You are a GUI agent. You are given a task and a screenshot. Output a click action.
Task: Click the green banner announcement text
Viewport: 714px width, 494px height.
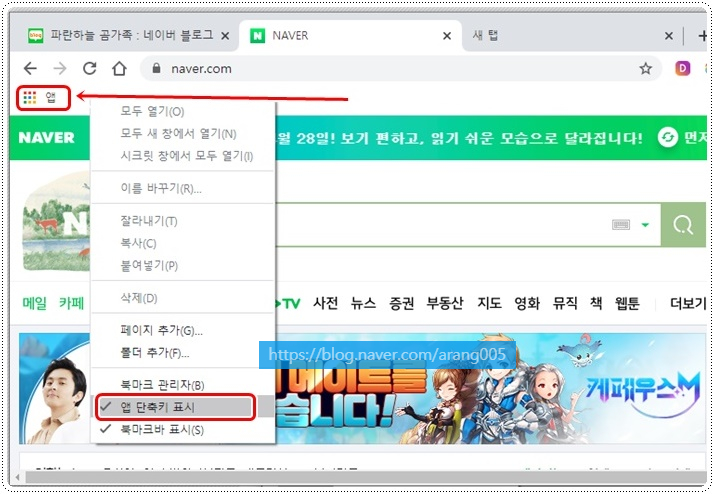coord(459,138)
